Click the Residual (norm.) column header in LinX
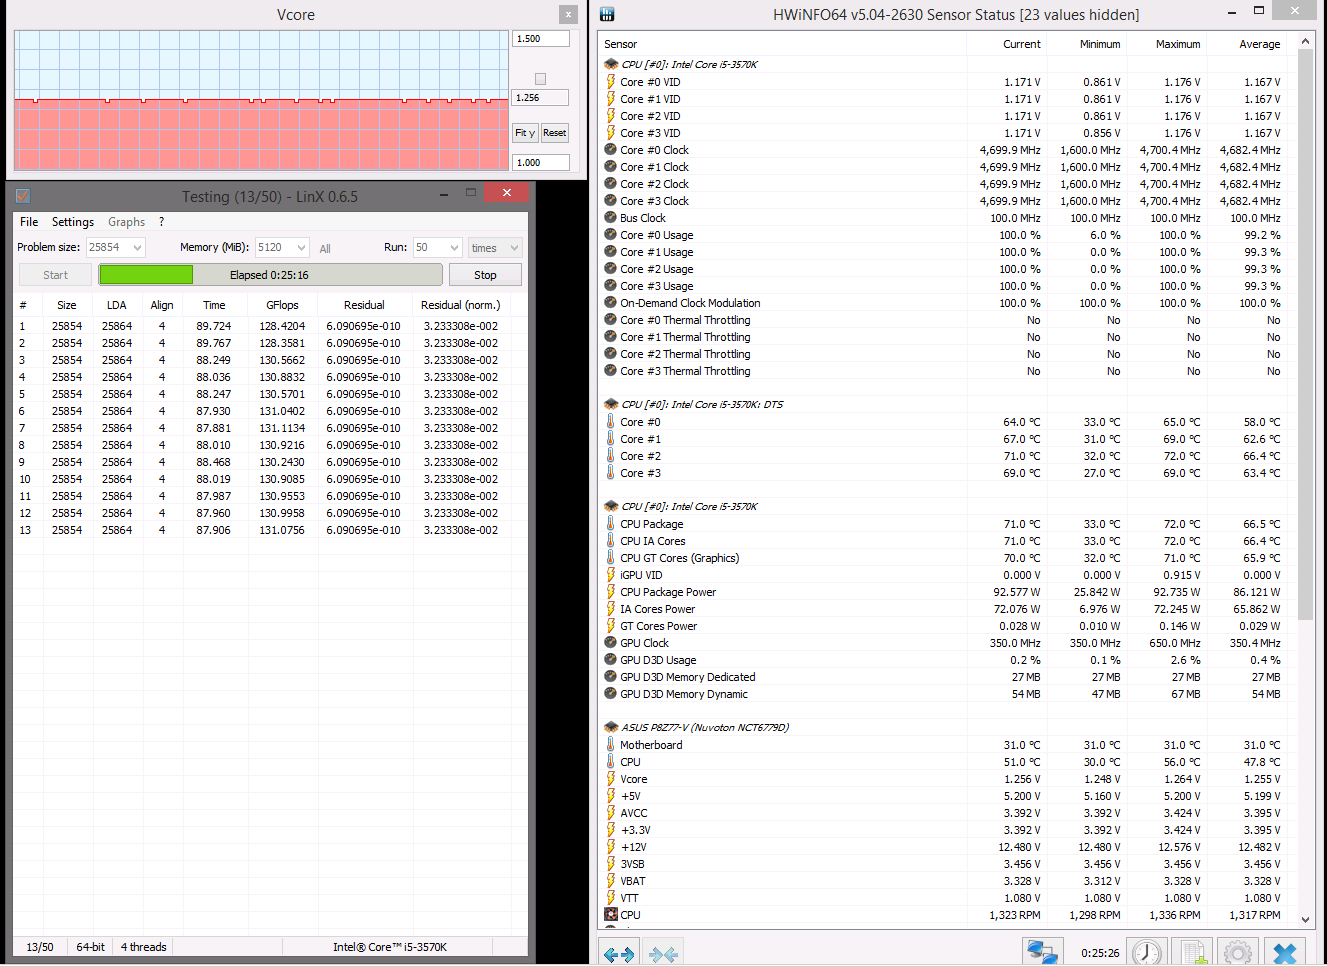 (x=460, y=305)
